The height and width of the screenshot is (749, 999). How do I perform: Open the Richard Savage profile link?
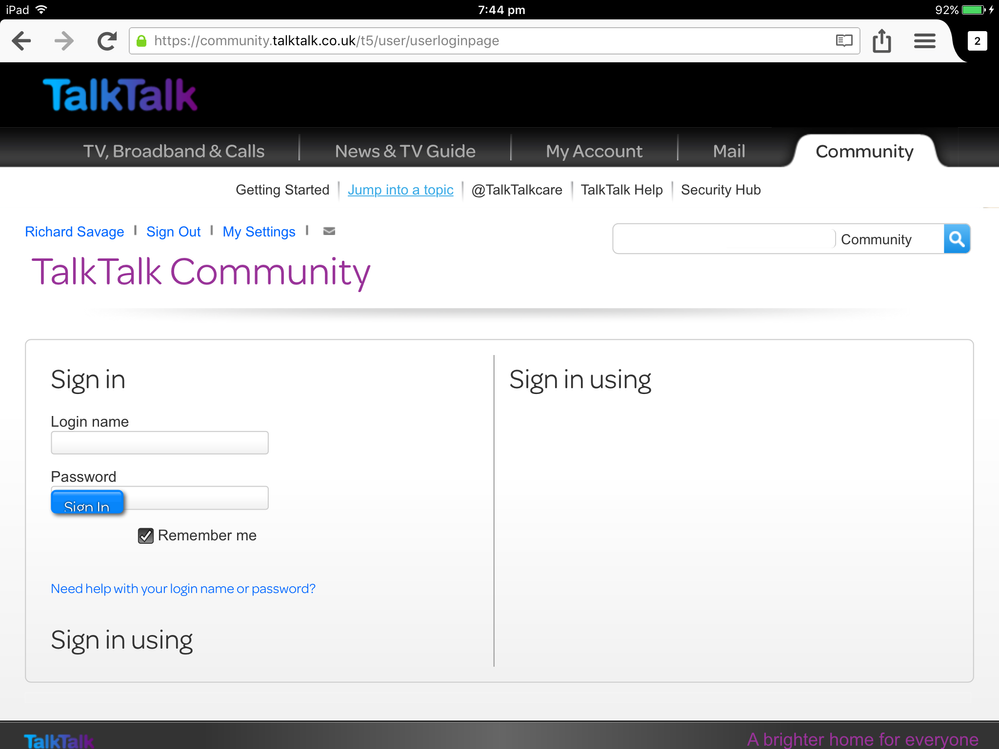75,232
